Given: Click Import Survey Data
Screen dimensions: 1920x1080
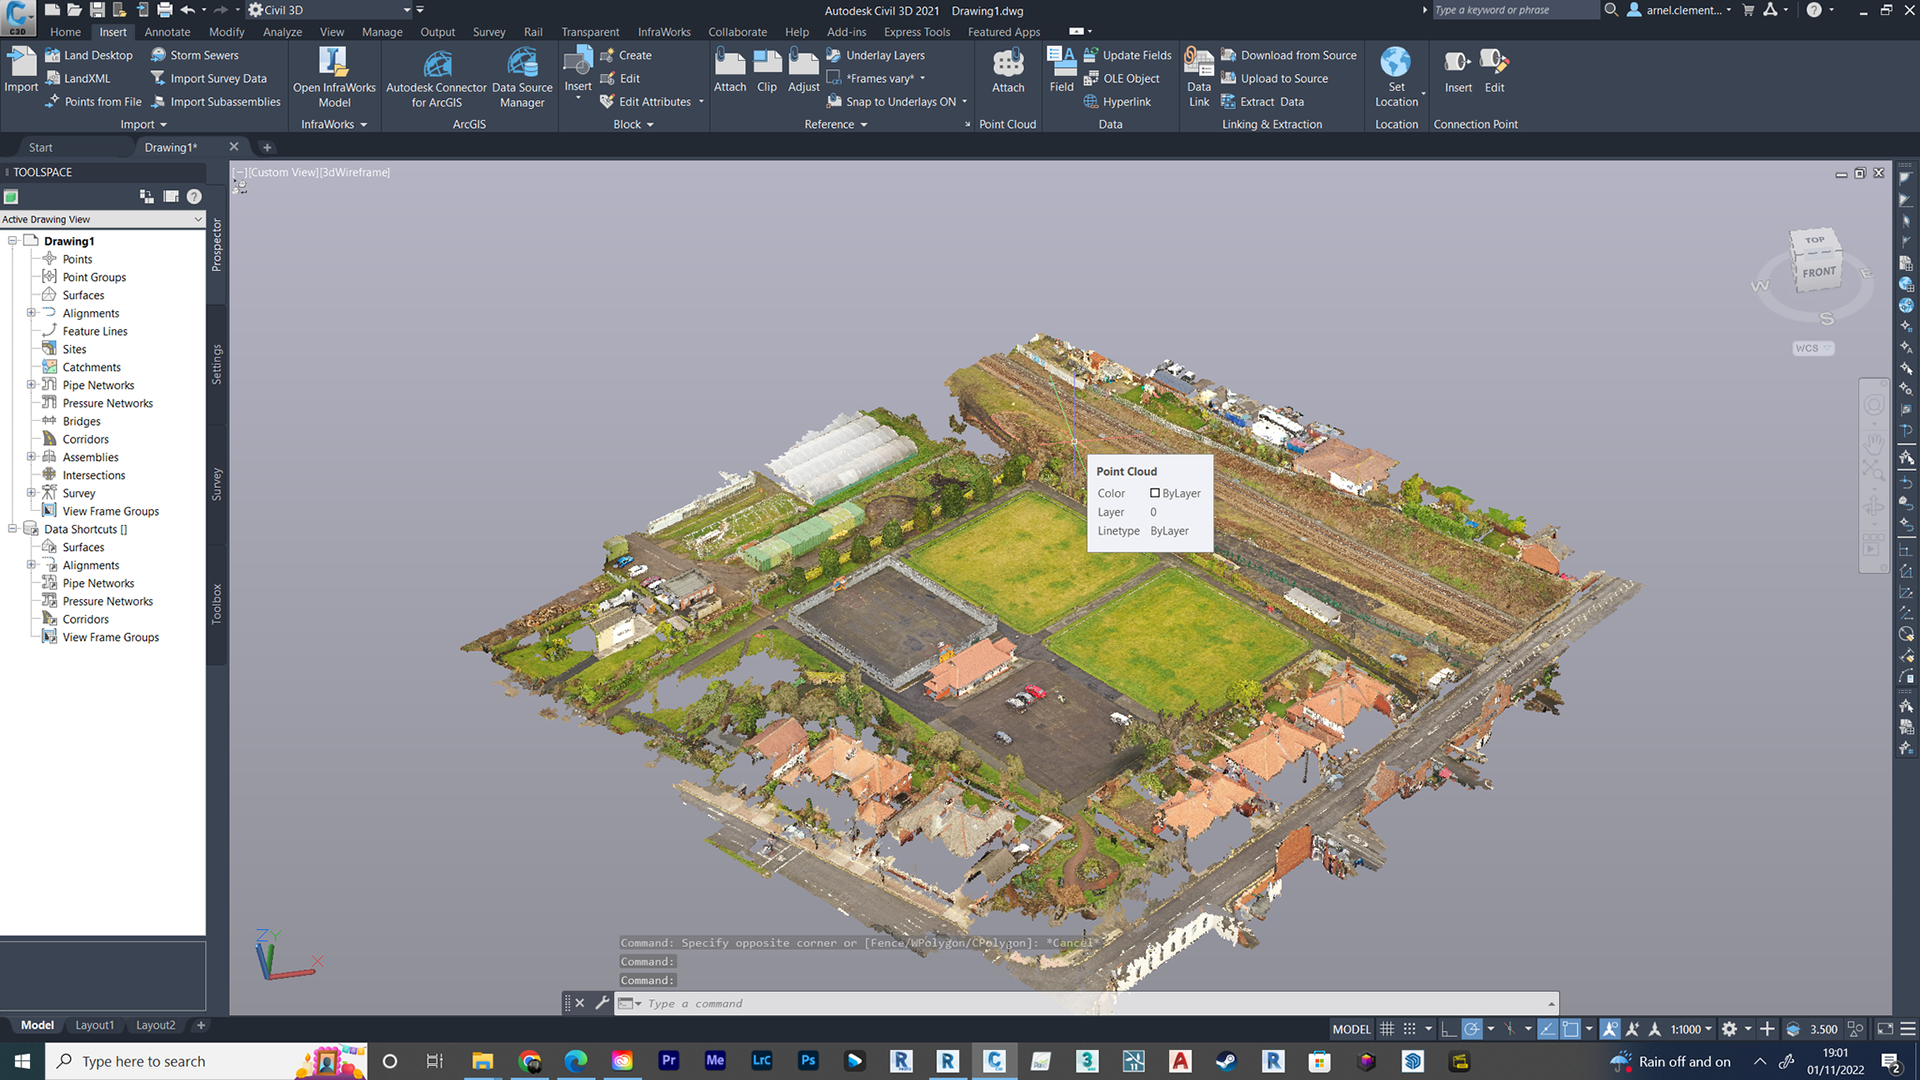Looking at the screenshot, I should pos(208,78).
